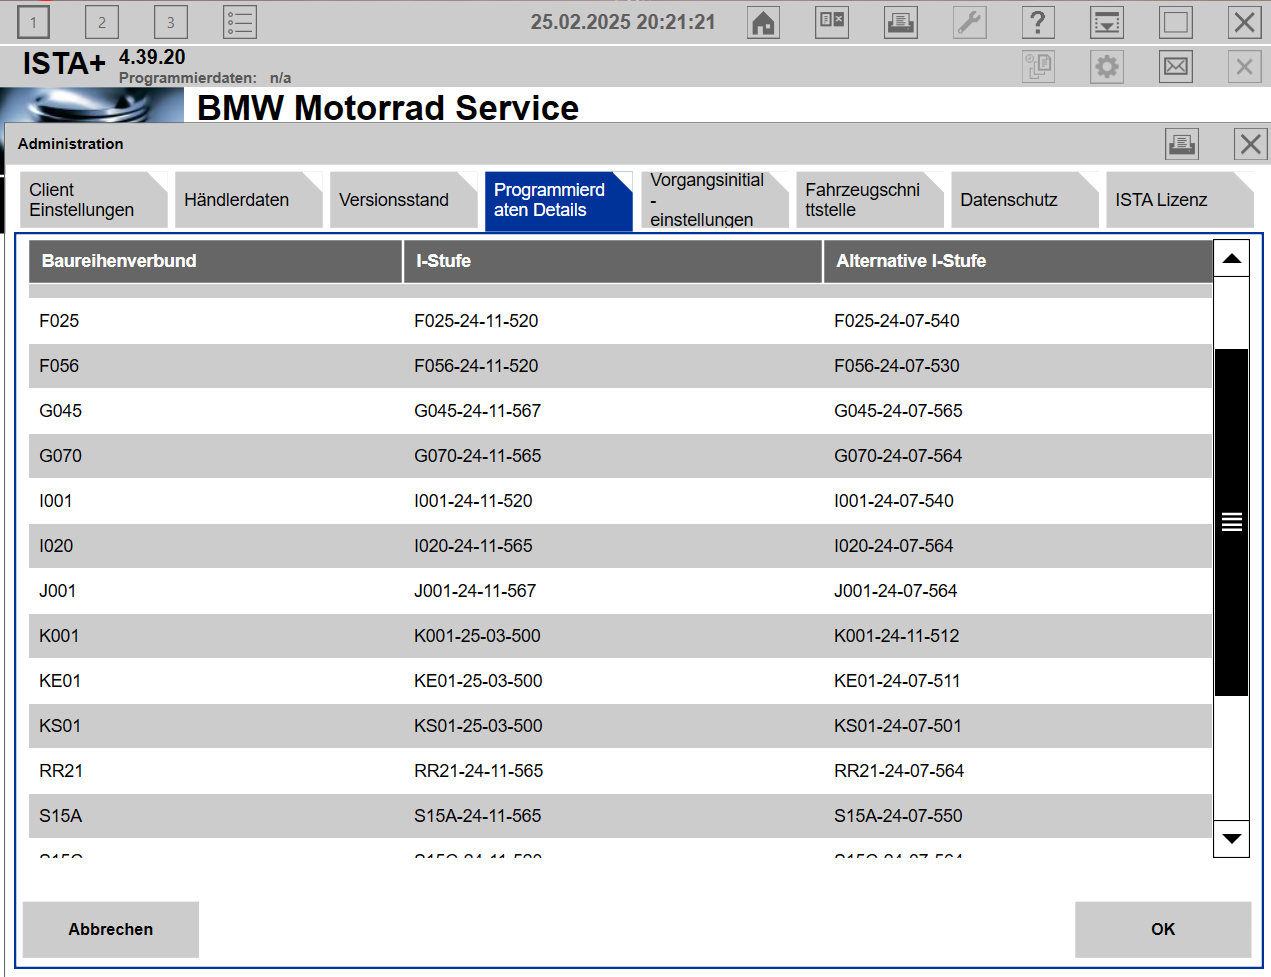The width and height of the screenshot is (1271, 977).
Task: Click the envelope feedback icon
Action: [1176, 67]
